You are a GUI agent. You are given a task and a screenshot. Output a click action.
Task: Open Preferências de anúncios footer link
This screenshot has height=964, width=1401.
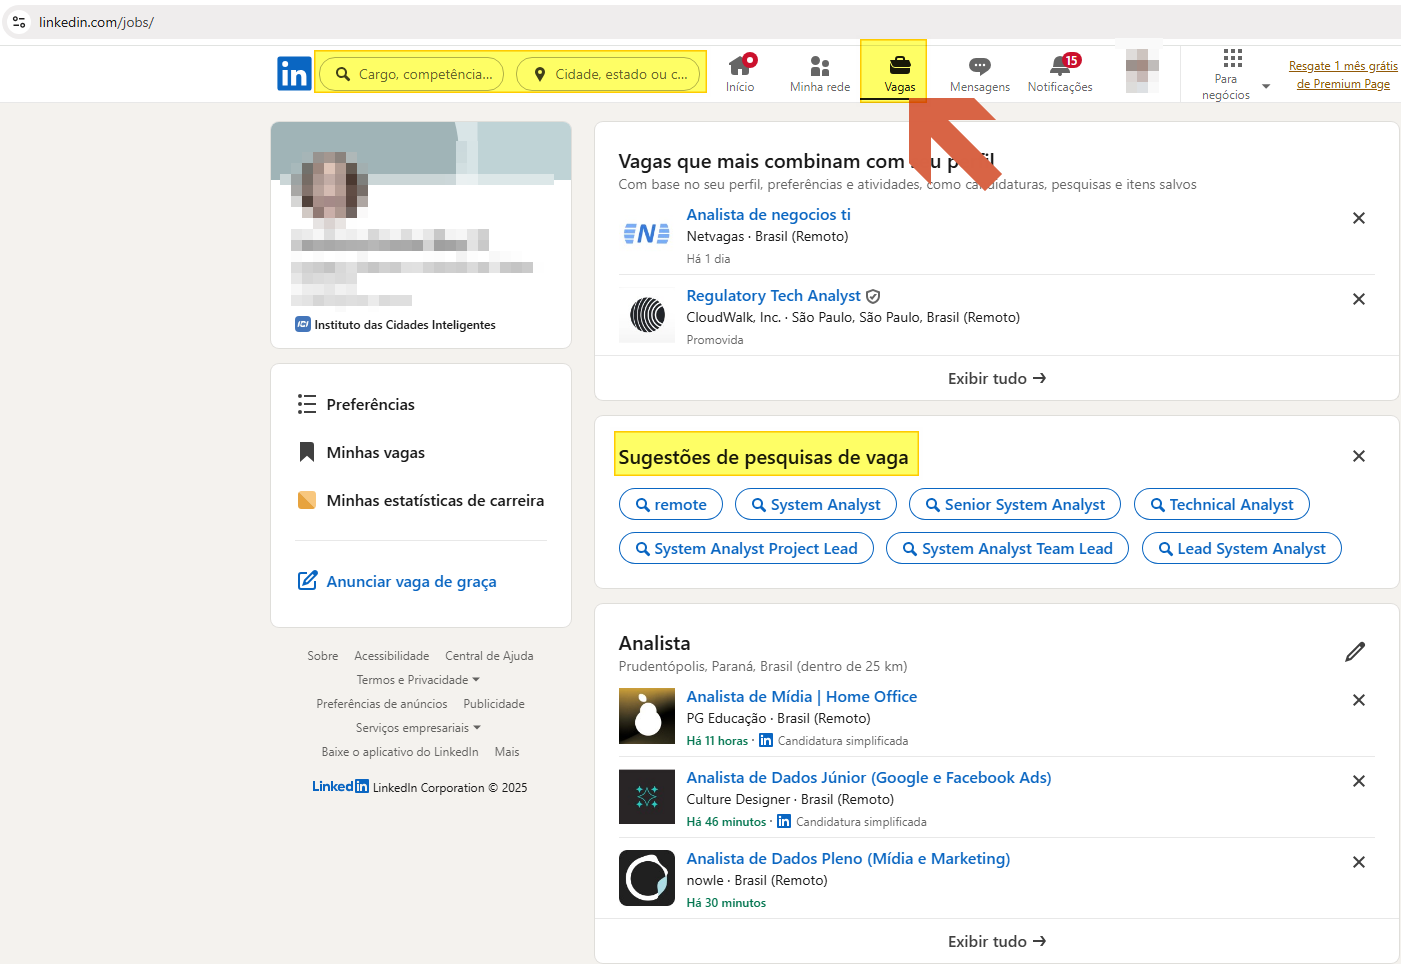[x=382, y=704]
